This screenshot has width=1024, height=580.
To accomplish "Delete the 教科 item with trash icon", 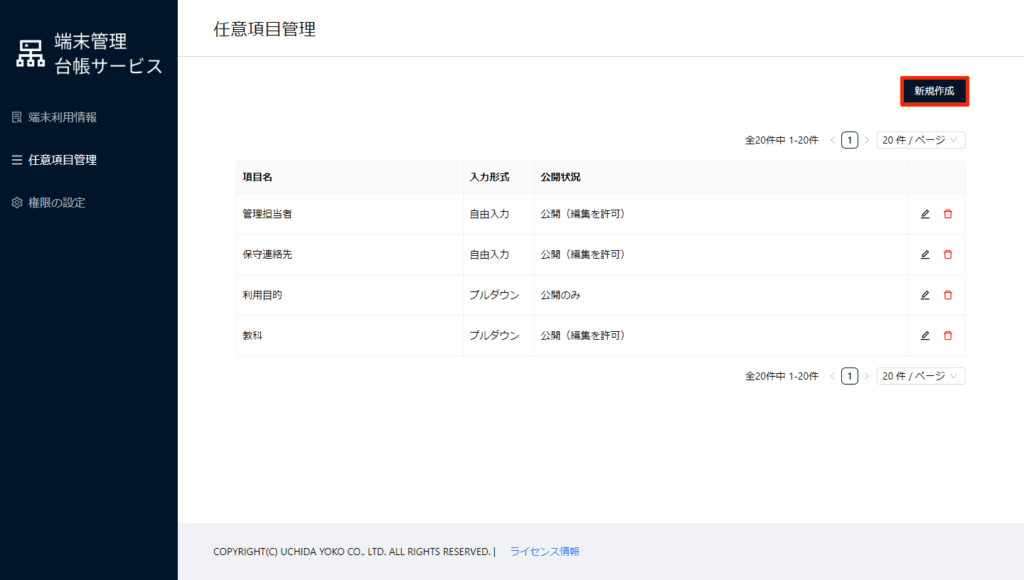I will (948, 336).
